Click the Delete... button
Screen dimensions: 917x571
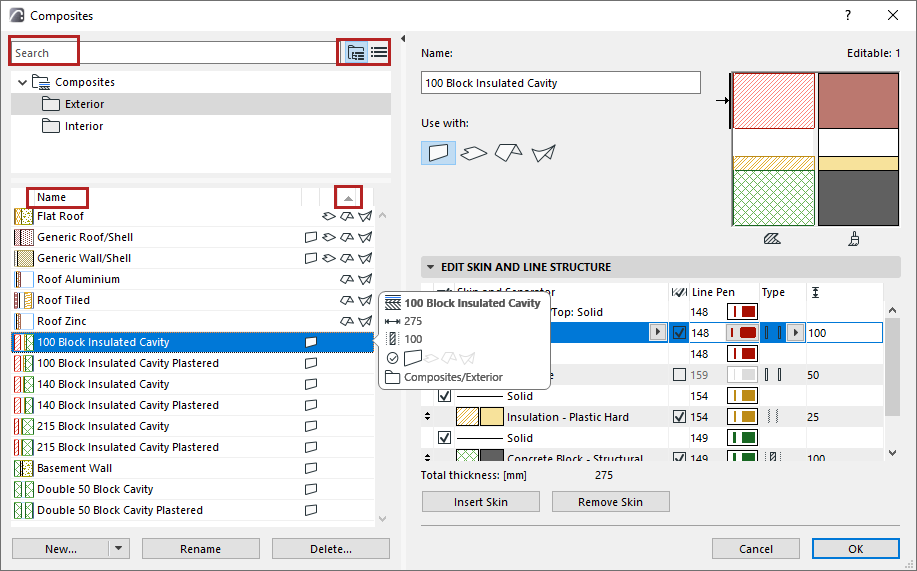click(x=330, y=549)
